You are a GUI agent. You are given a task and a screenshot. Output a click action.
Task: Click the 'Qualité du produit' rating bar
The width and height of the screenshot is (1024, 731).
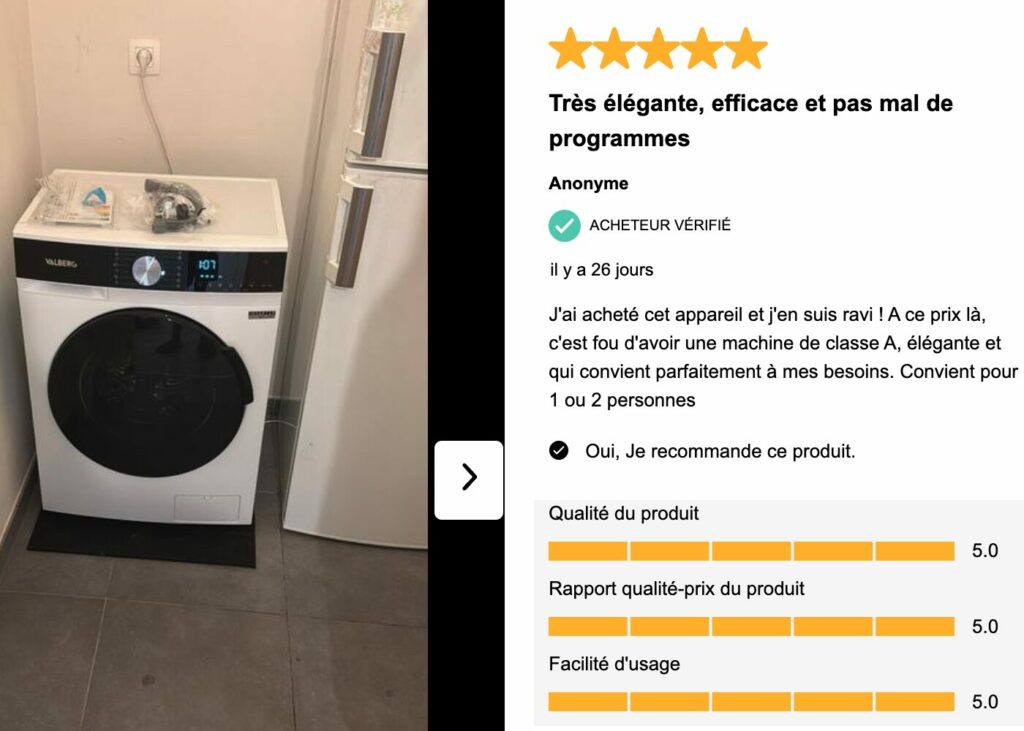[751, 551]
